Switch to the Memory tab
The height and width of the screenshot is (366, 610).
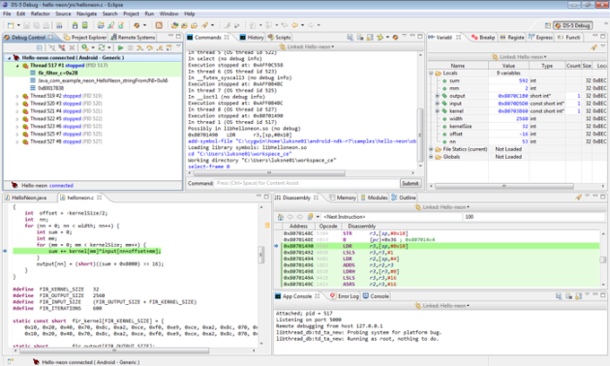[343, 198]
